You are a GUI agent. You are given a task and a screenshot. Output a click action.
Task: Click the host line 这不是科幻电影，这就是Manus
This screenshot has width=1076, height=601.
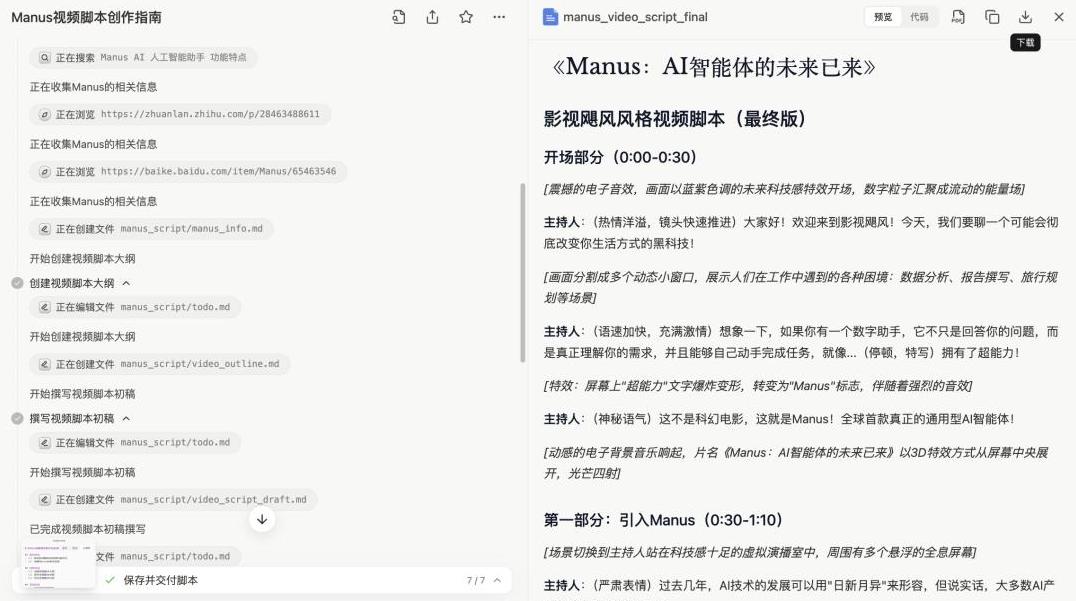[779, 419]
